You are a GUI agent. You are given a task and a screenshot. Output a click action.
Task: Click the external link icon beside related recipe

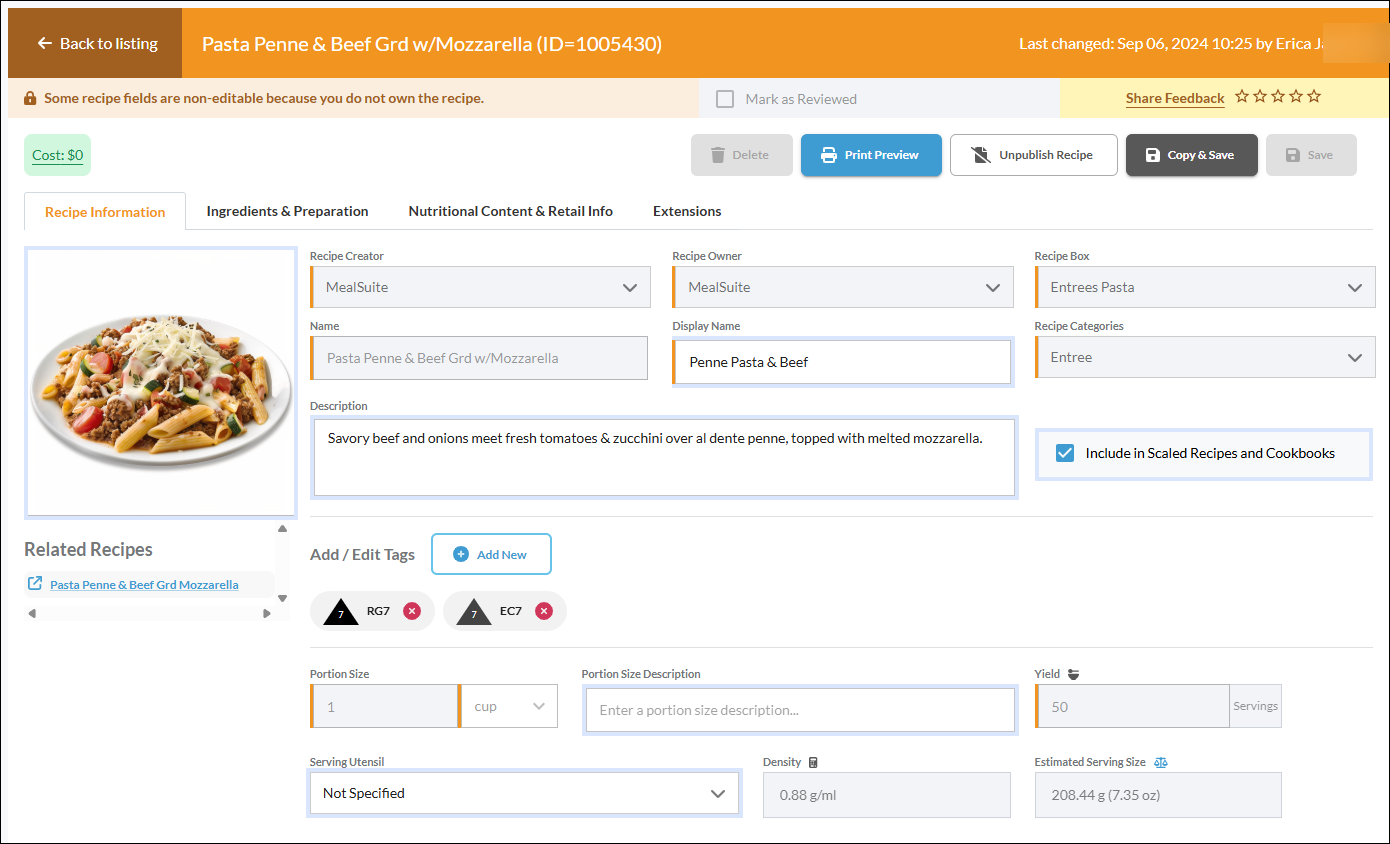(x=35, y=584)
